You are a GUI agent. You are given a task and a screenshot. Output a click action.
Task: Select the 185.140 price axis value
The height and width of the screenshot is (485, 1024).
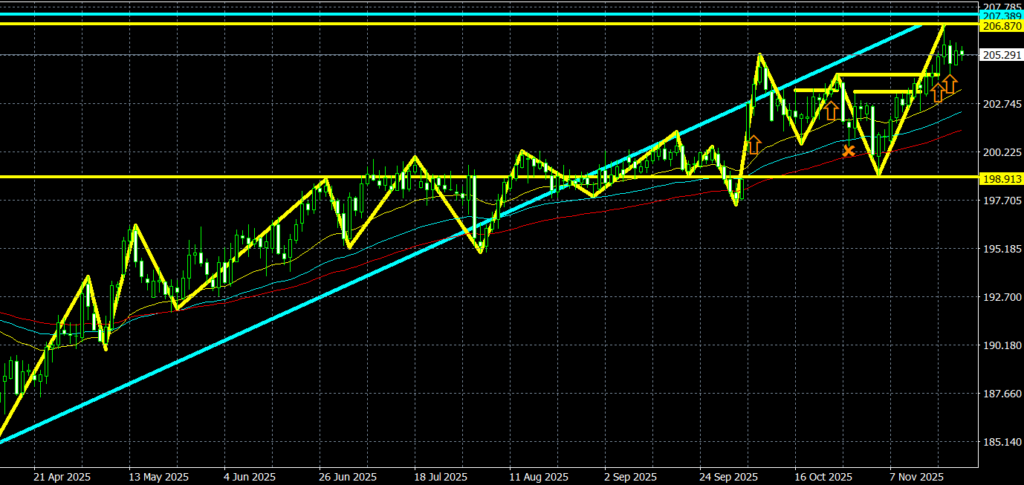[1001, 442]
